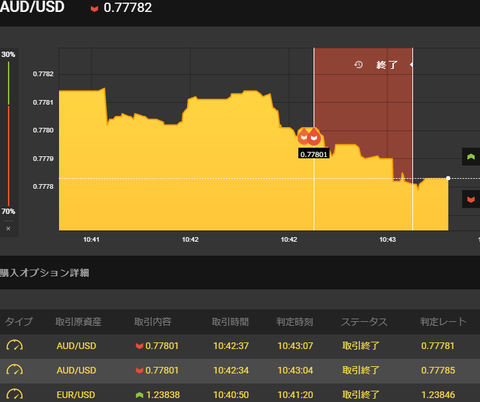Click expiry time 10:43:04

[295, 370]
